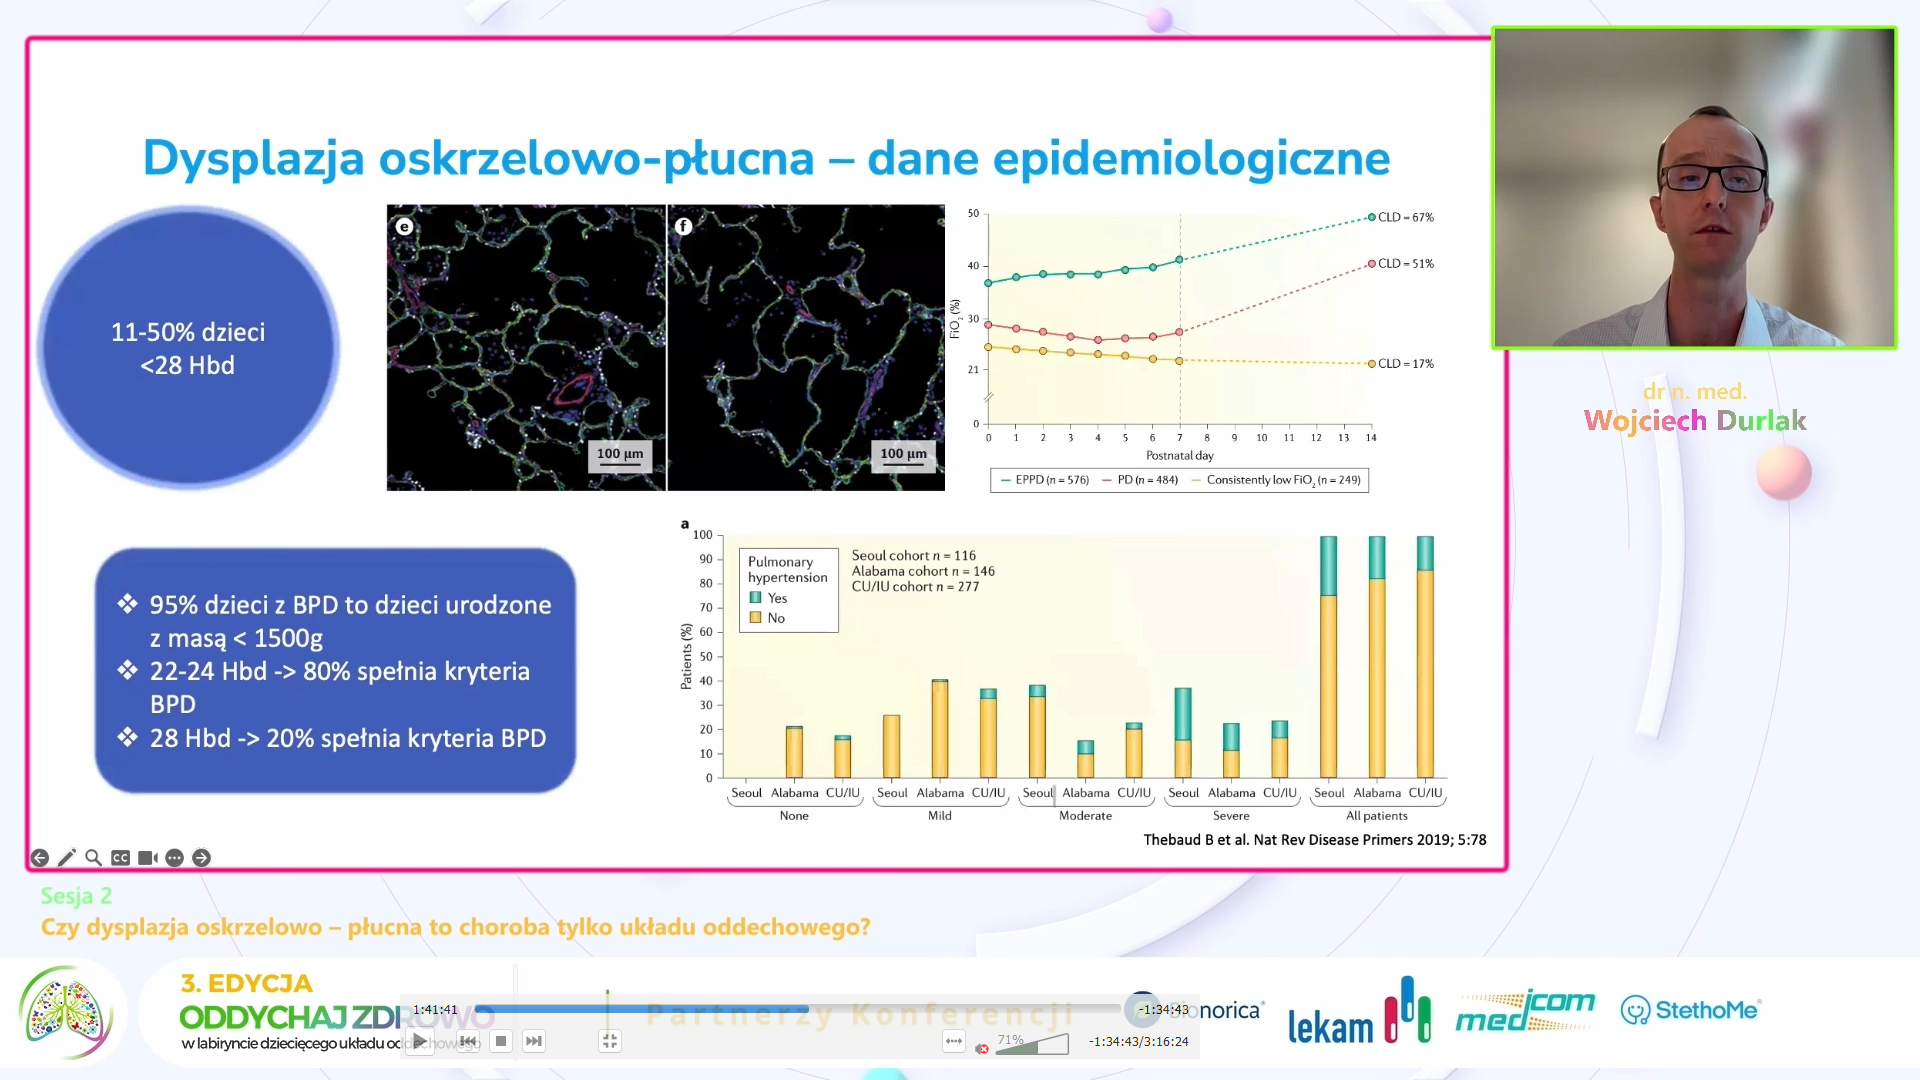Image resolution: width=1920 pixels, height=1080 pixels.
Task: Click the Pulmonary hypertension Yes legend swatch
Action: click(x=756, y=597)
